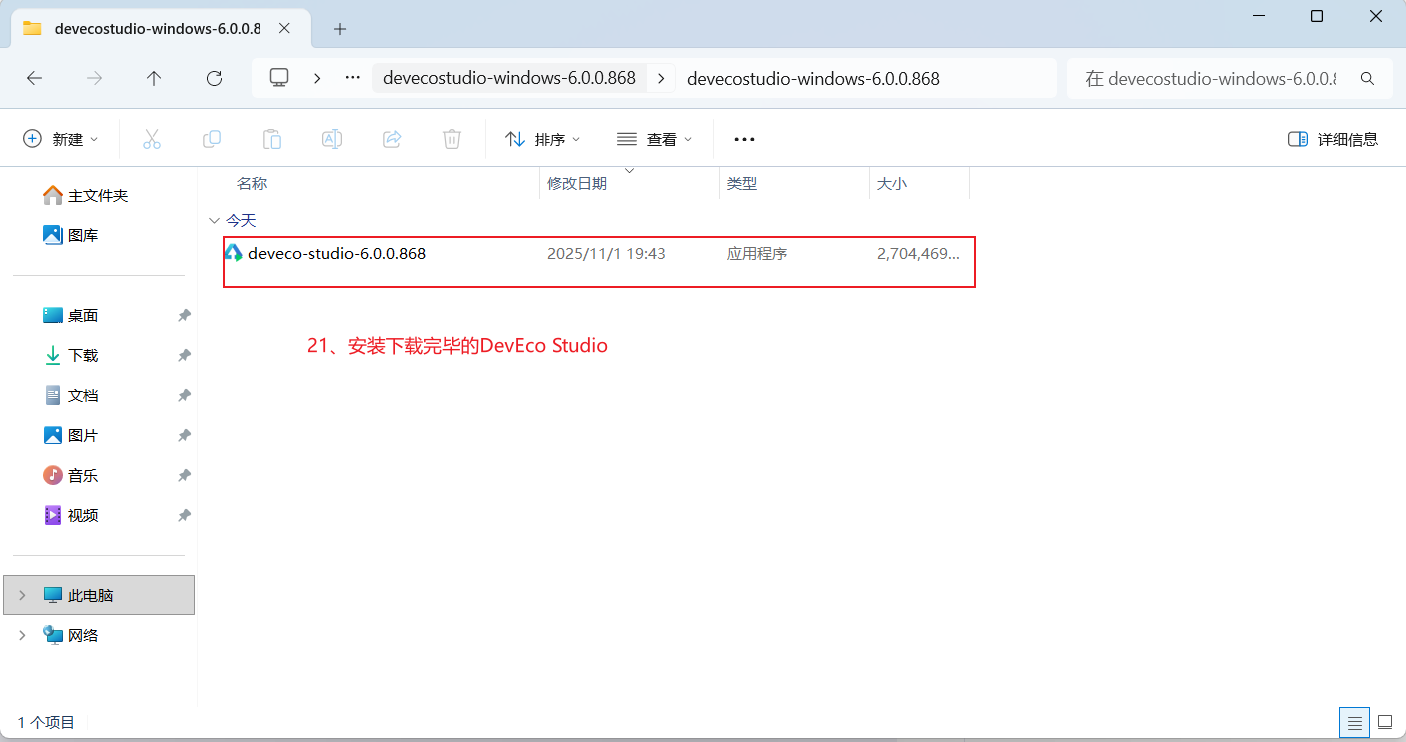Add a new tab with plus button
The width and height of the screenshot is (1406, 742).
coord(340,28)
